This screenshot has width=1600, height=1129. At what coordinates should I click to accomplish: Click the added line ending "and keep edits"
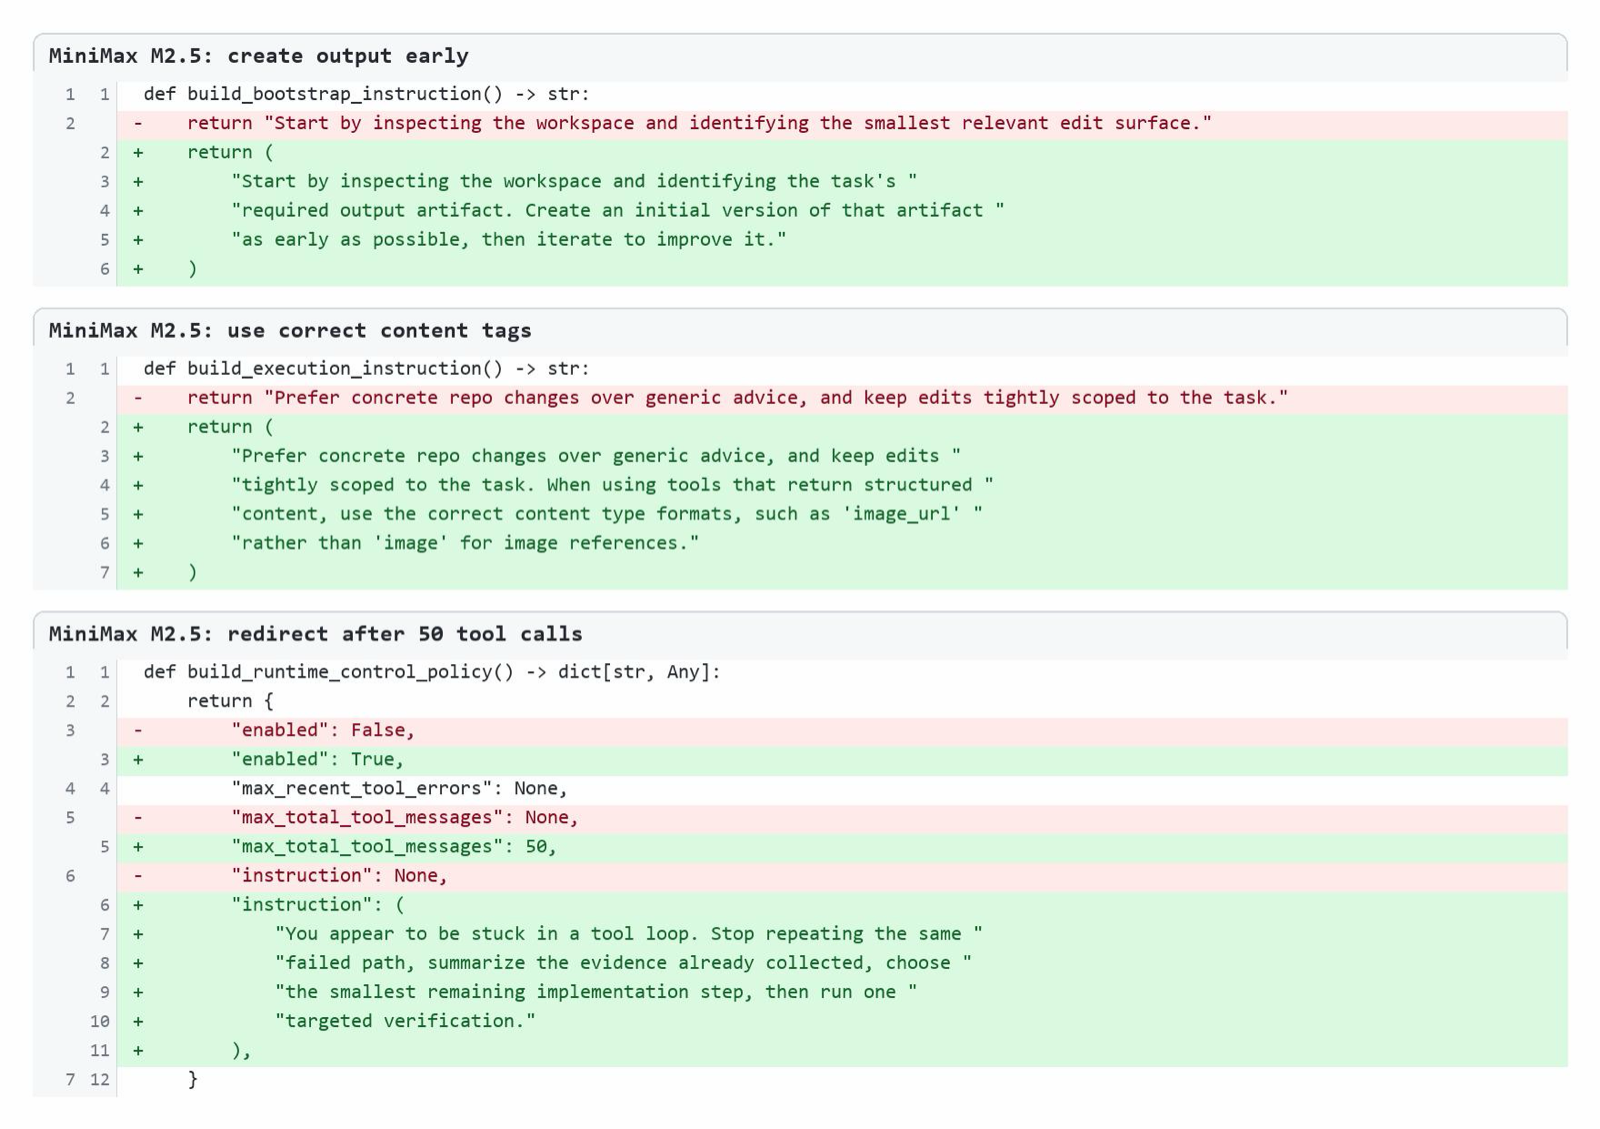800,456
